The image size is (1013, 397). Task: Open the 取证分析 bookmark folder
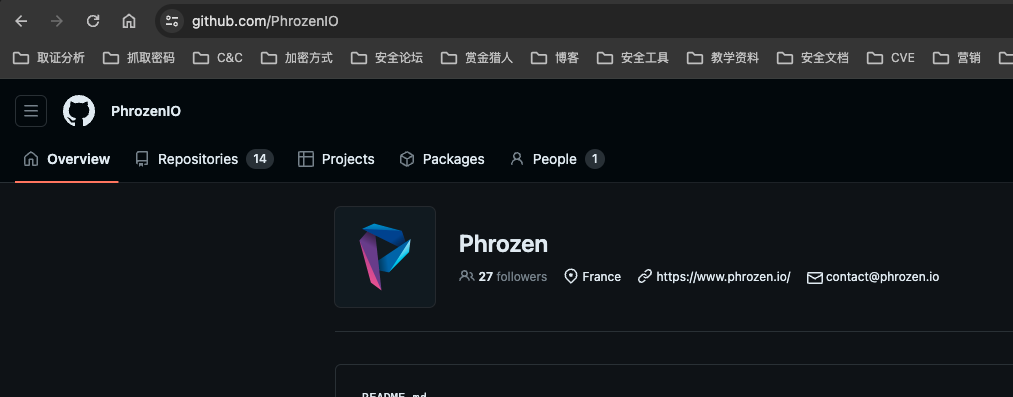(49, 58)
